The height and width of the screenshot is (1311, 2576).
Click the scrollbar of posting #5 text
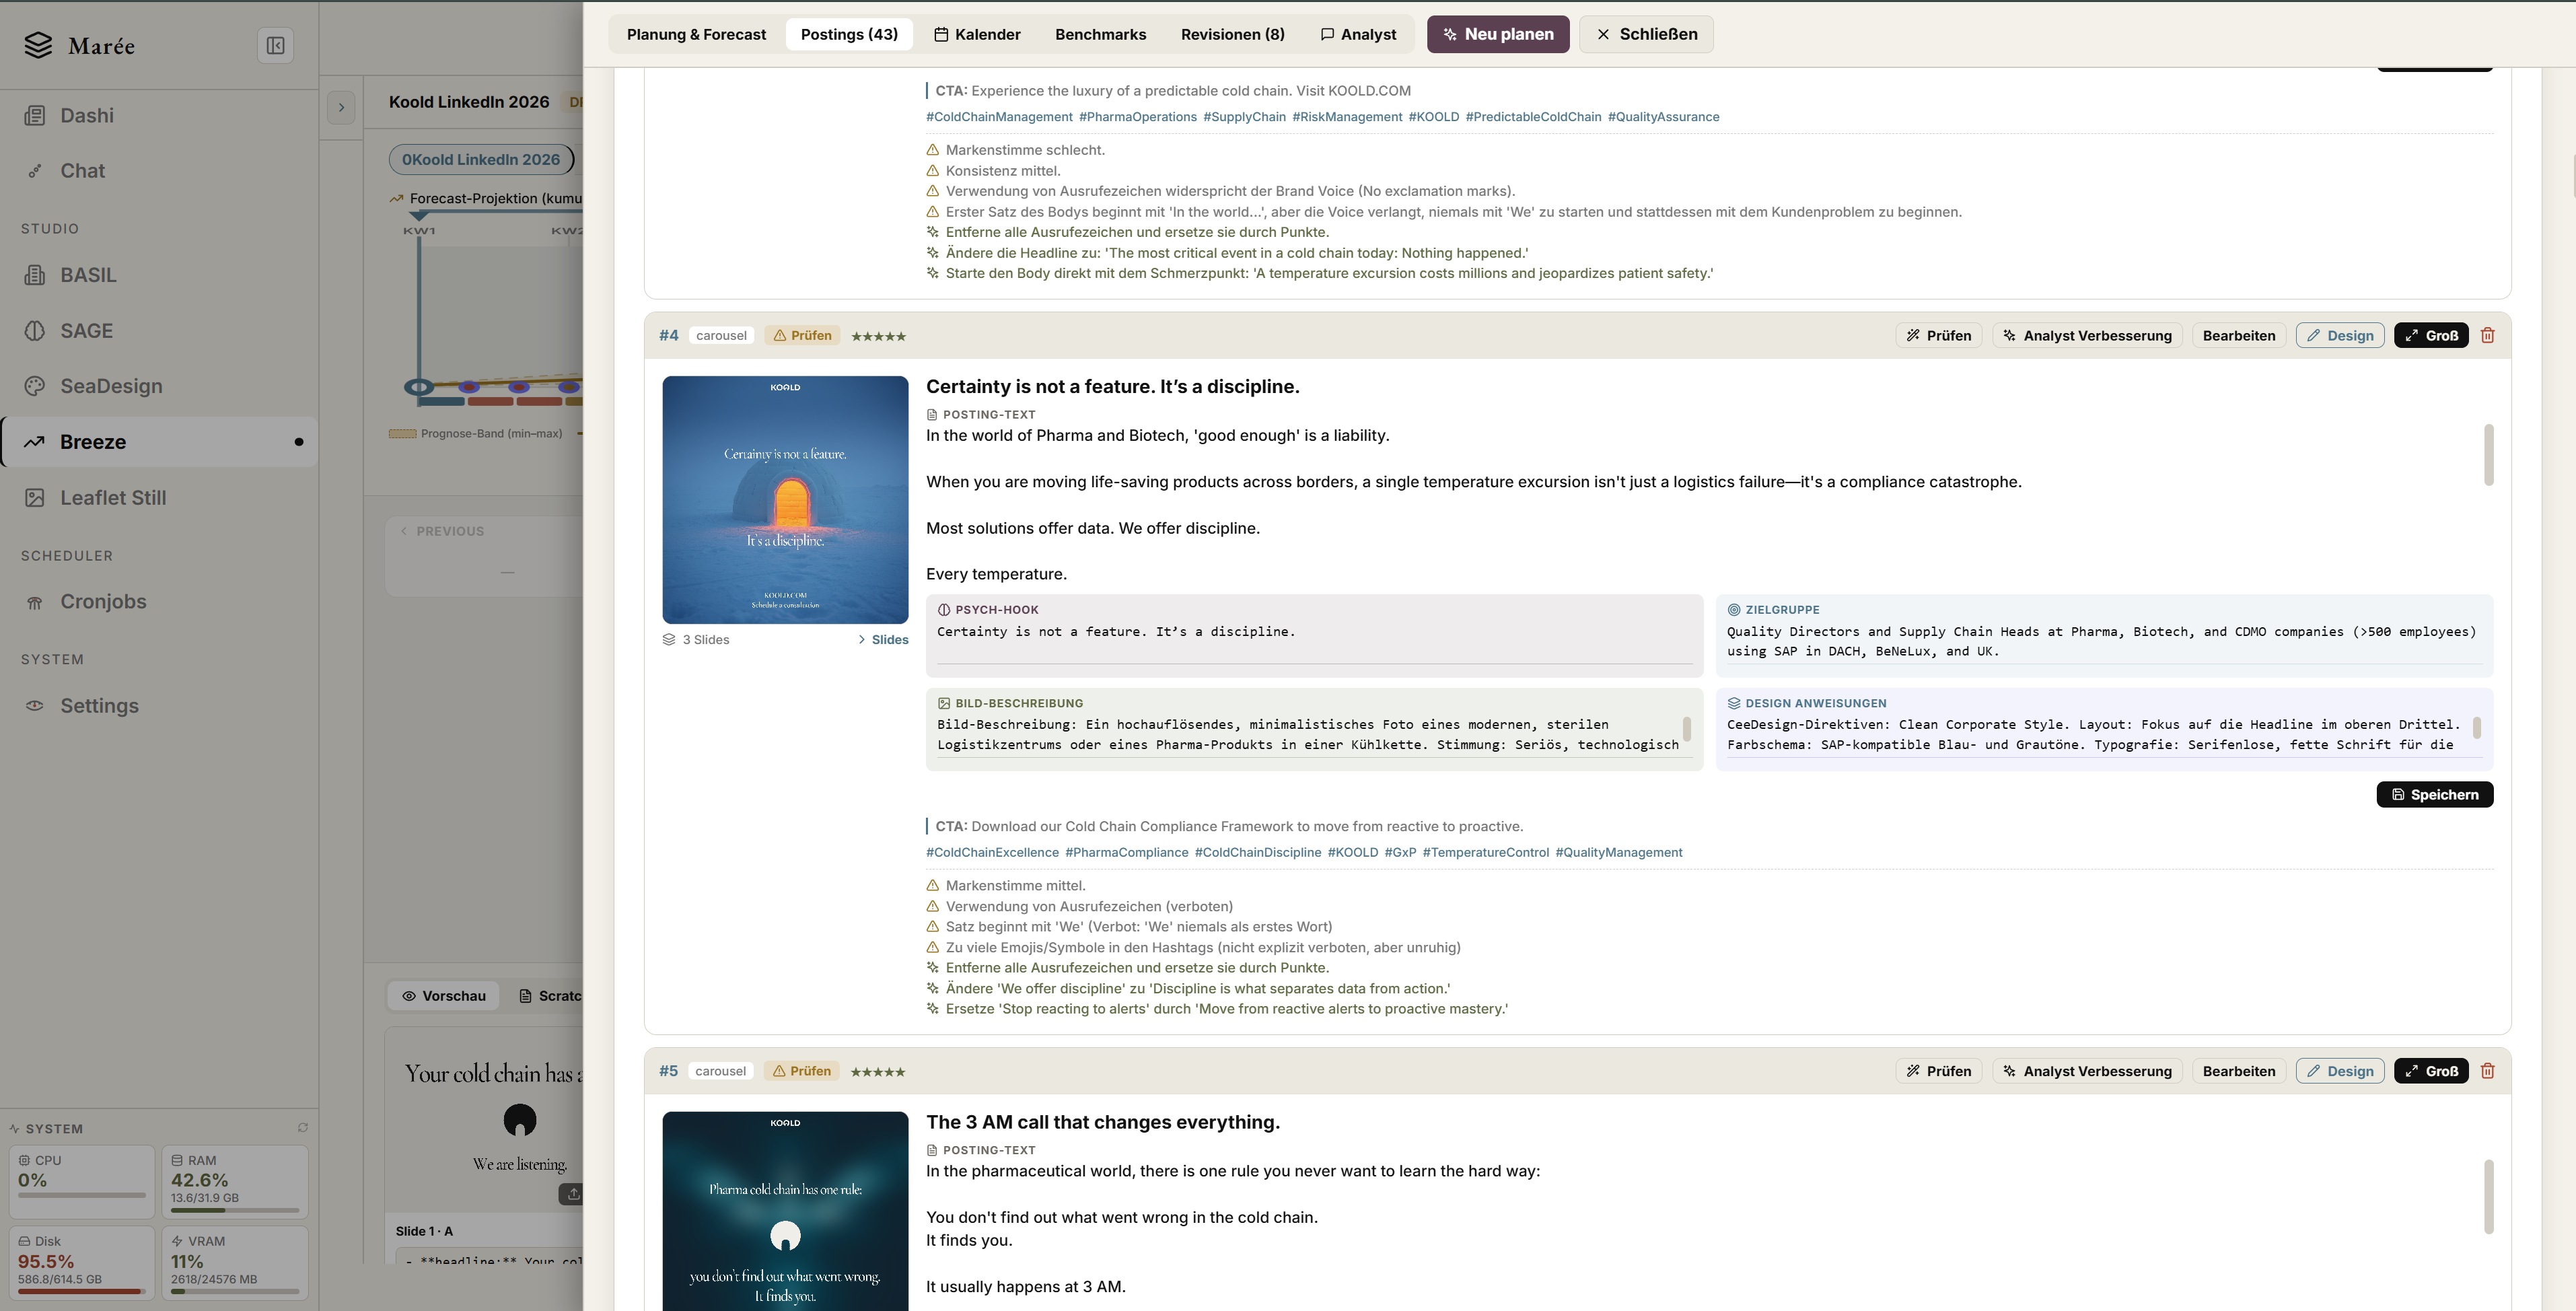click(2488, 1196)
